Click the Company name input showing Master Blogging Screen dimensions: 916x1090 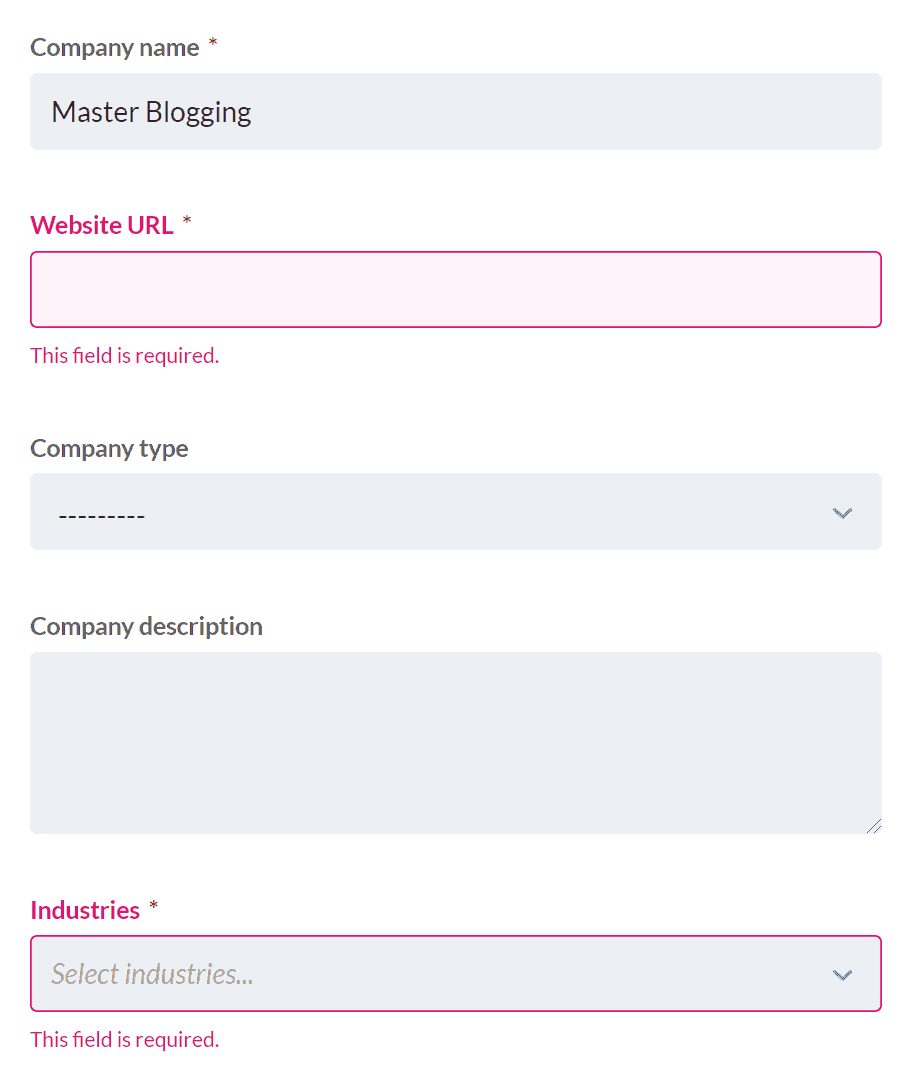click(456, 111)
